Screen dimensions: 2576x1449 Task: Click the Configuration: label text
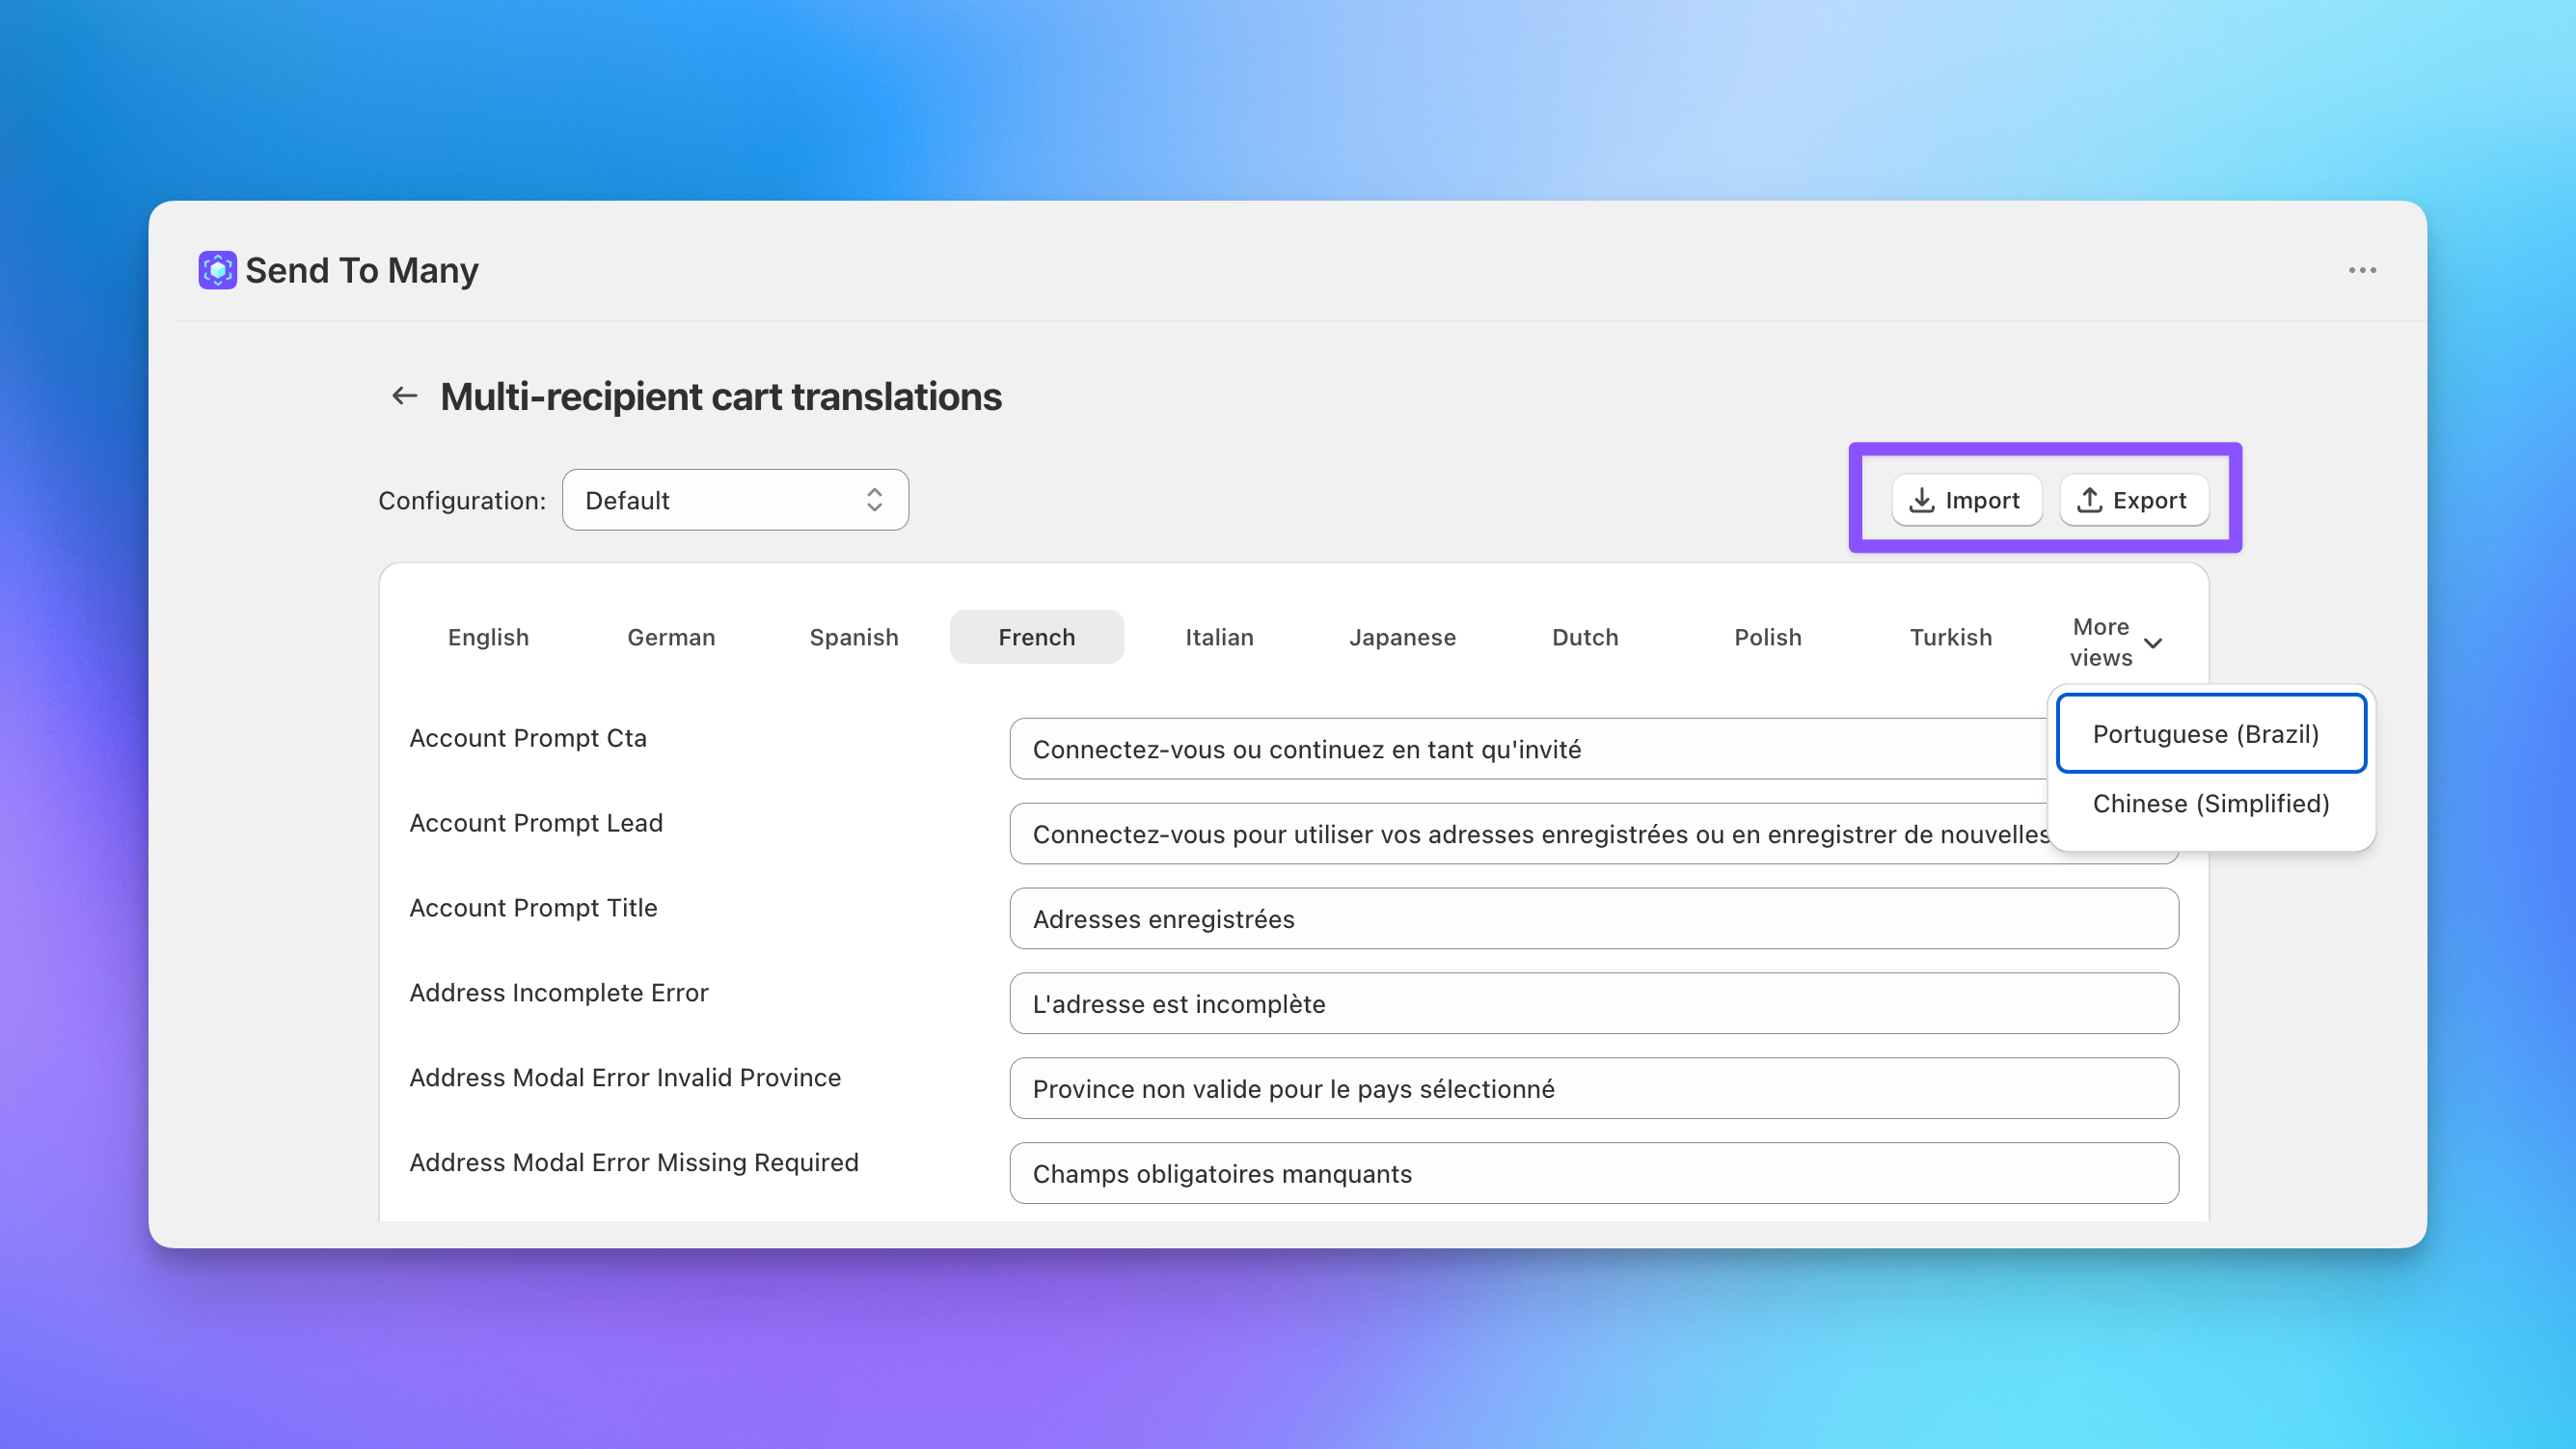click(462, 501)
